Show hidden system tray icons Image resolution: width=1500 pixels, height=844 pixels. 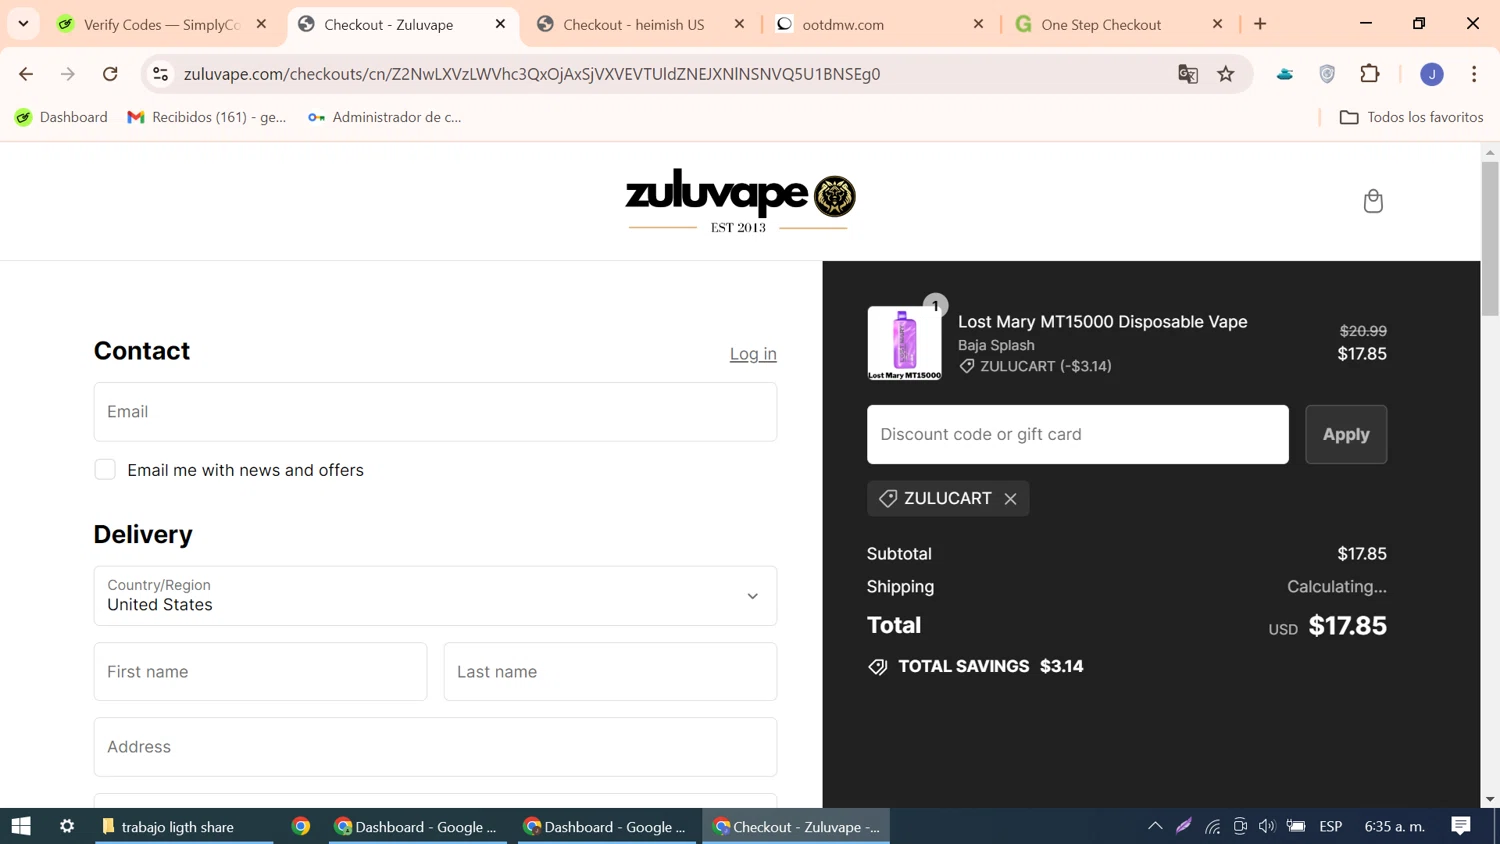pos(1155,826)
